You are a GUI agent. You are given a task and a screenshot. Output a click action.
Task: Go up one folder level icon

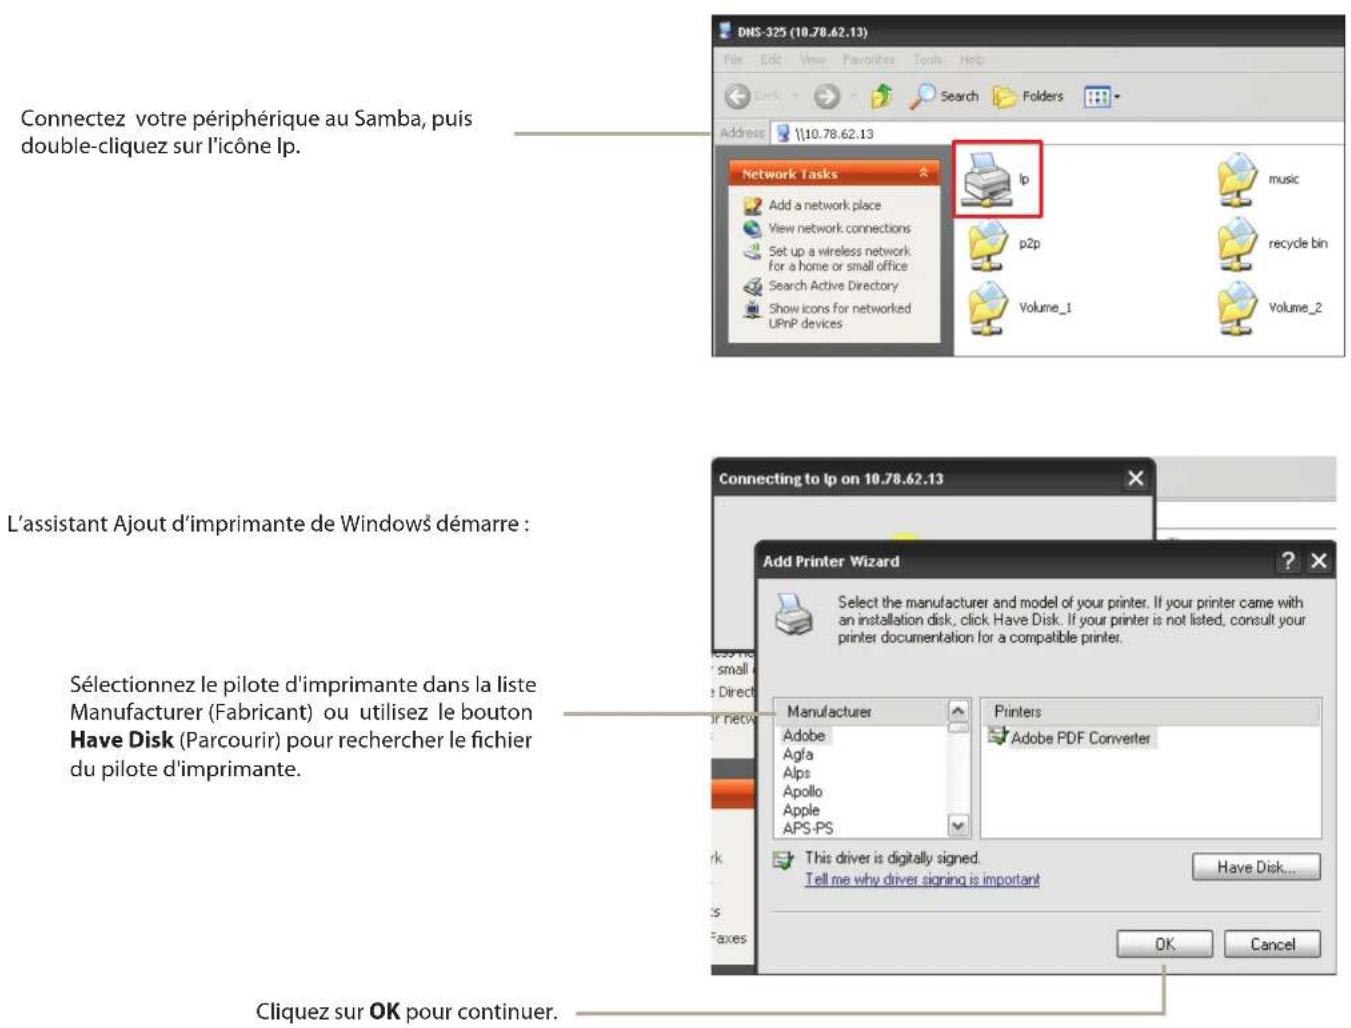pos(881,96)
